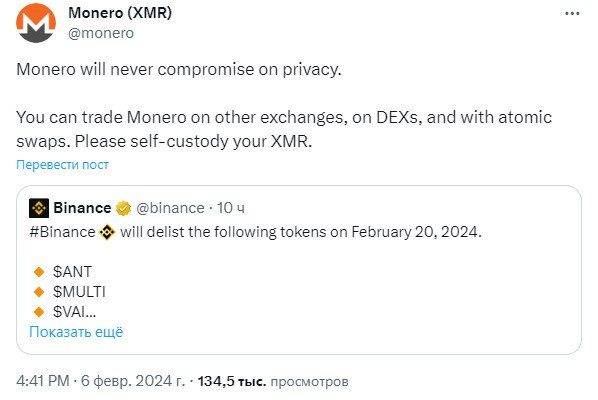Open the Monero (XMR) display name

click(x=120, y=13)
